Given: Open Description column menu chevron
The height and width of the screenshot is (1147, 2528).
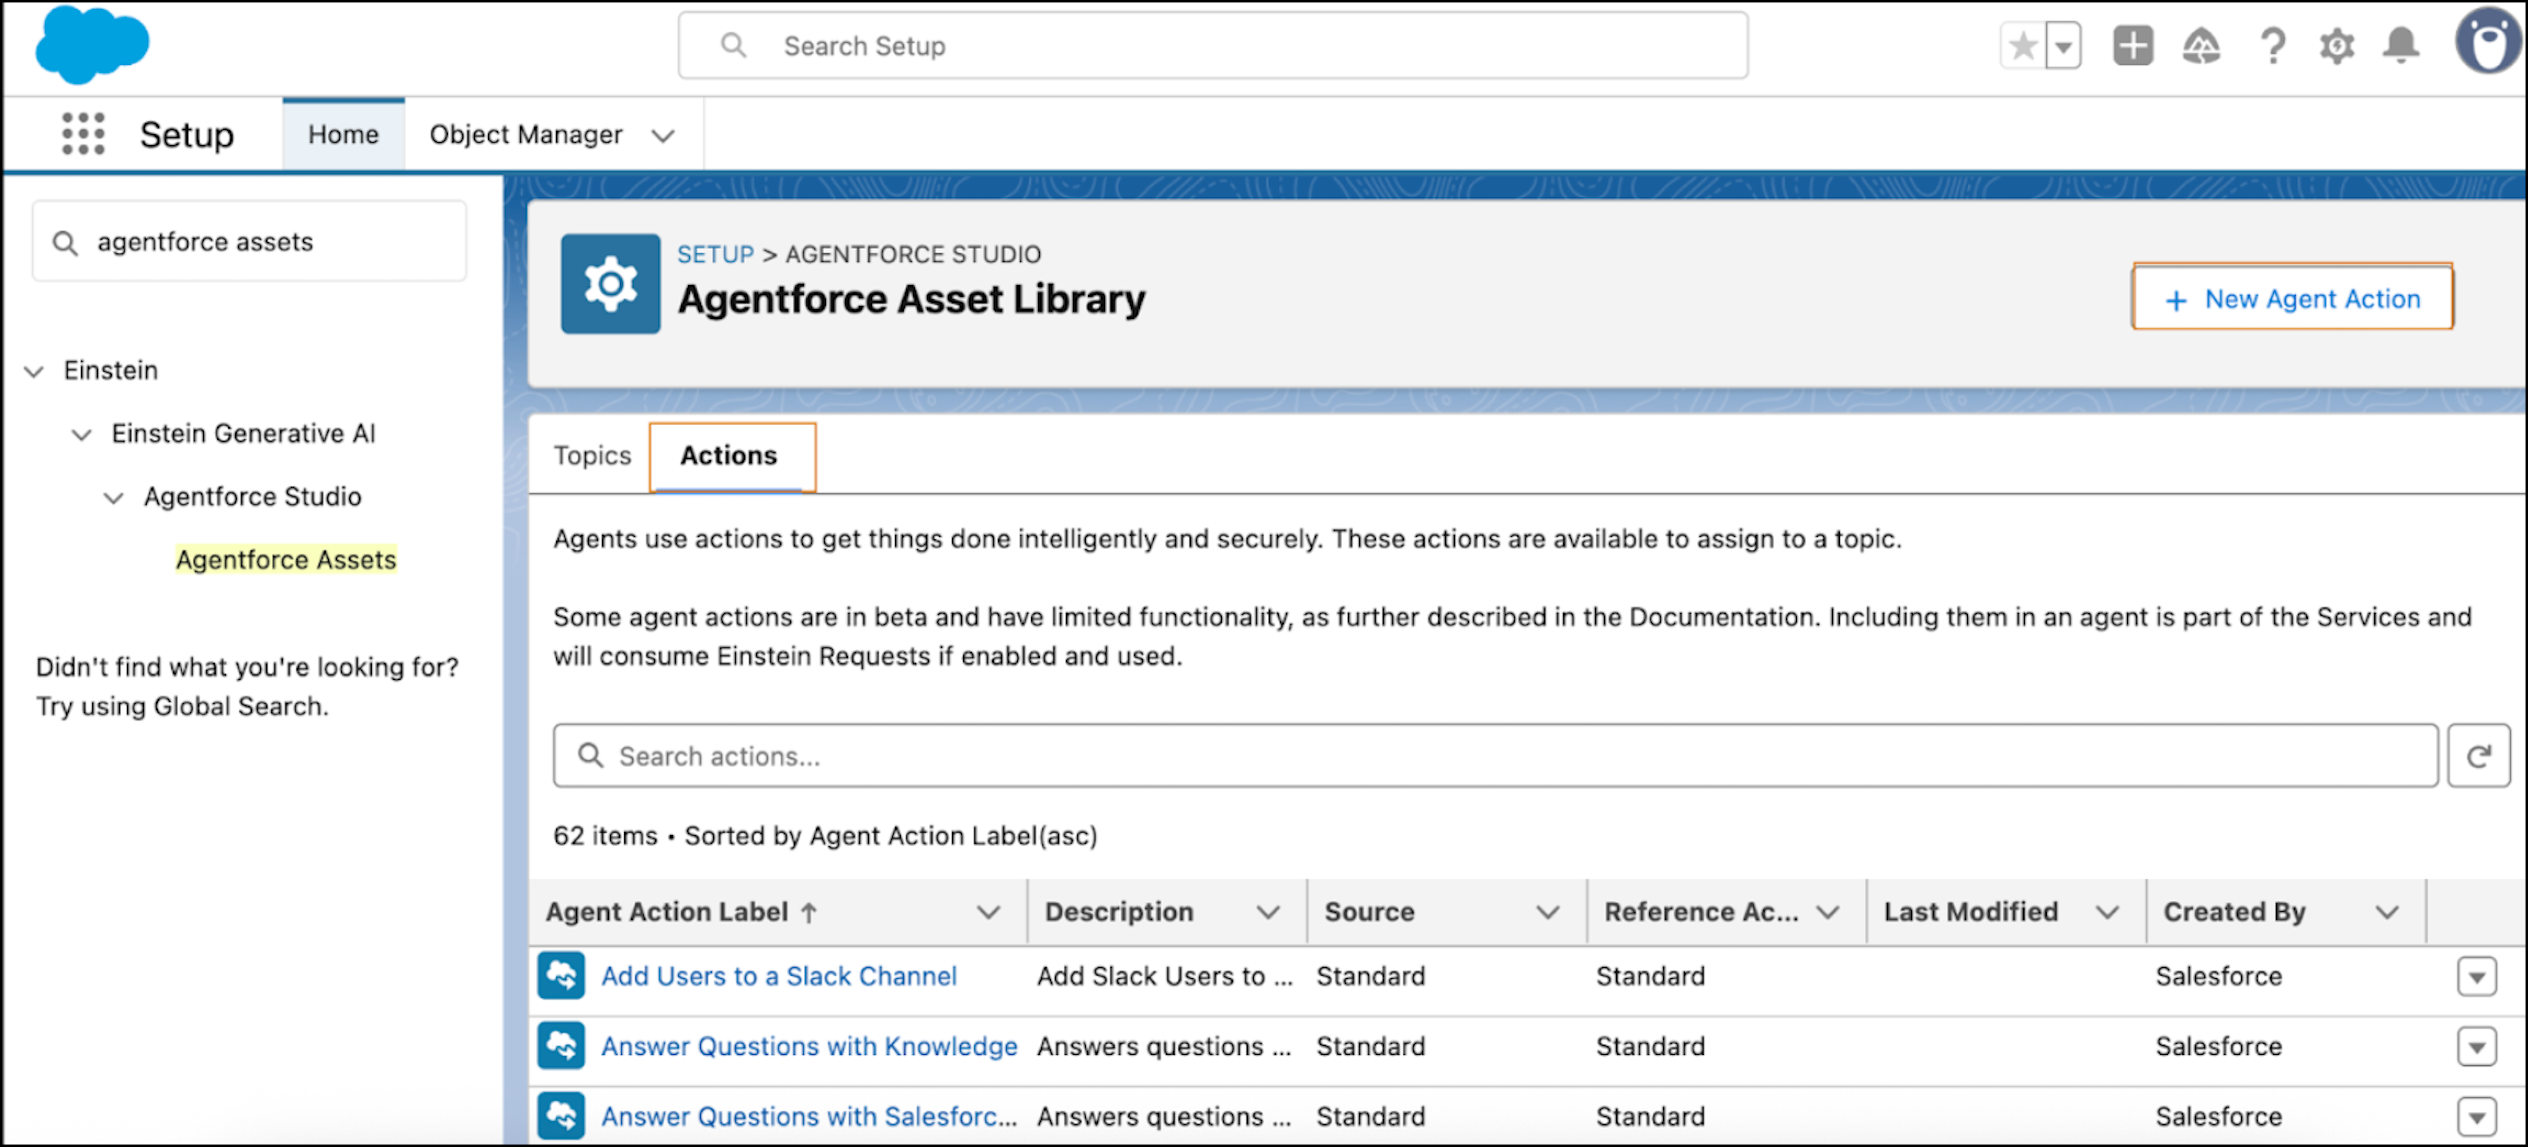Looking at the screenshot, I should tap(1268, 912).
